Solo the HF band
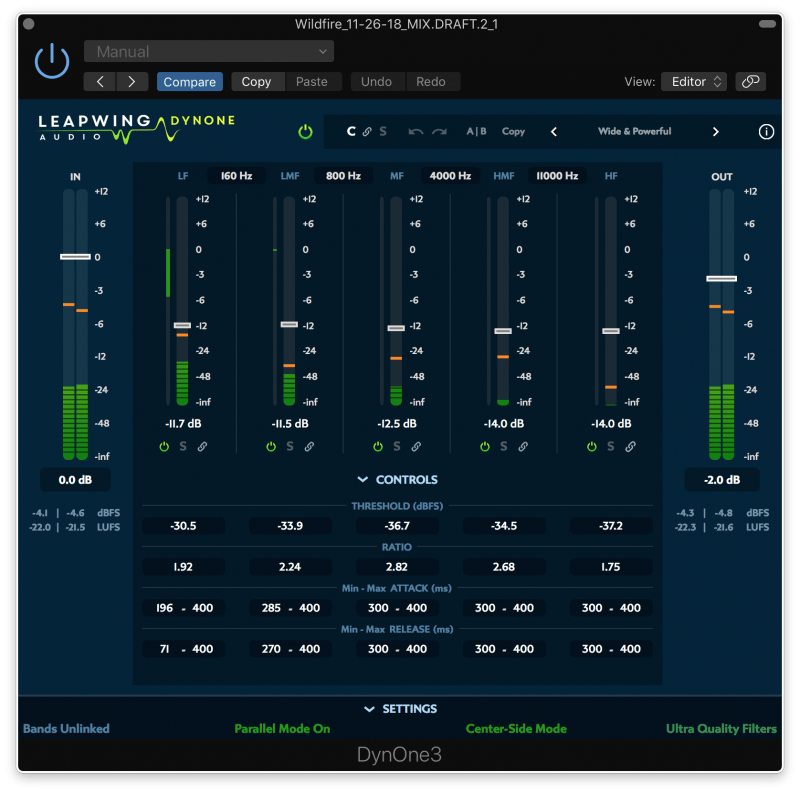 [x=611, y=447]
